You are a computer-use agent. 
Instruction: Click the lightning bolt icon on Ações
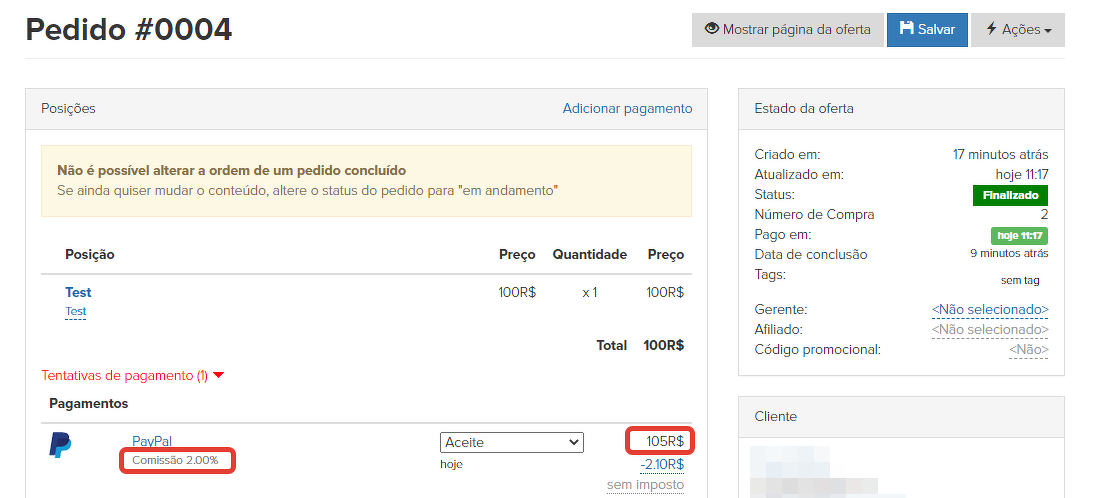tap(991, 29)
